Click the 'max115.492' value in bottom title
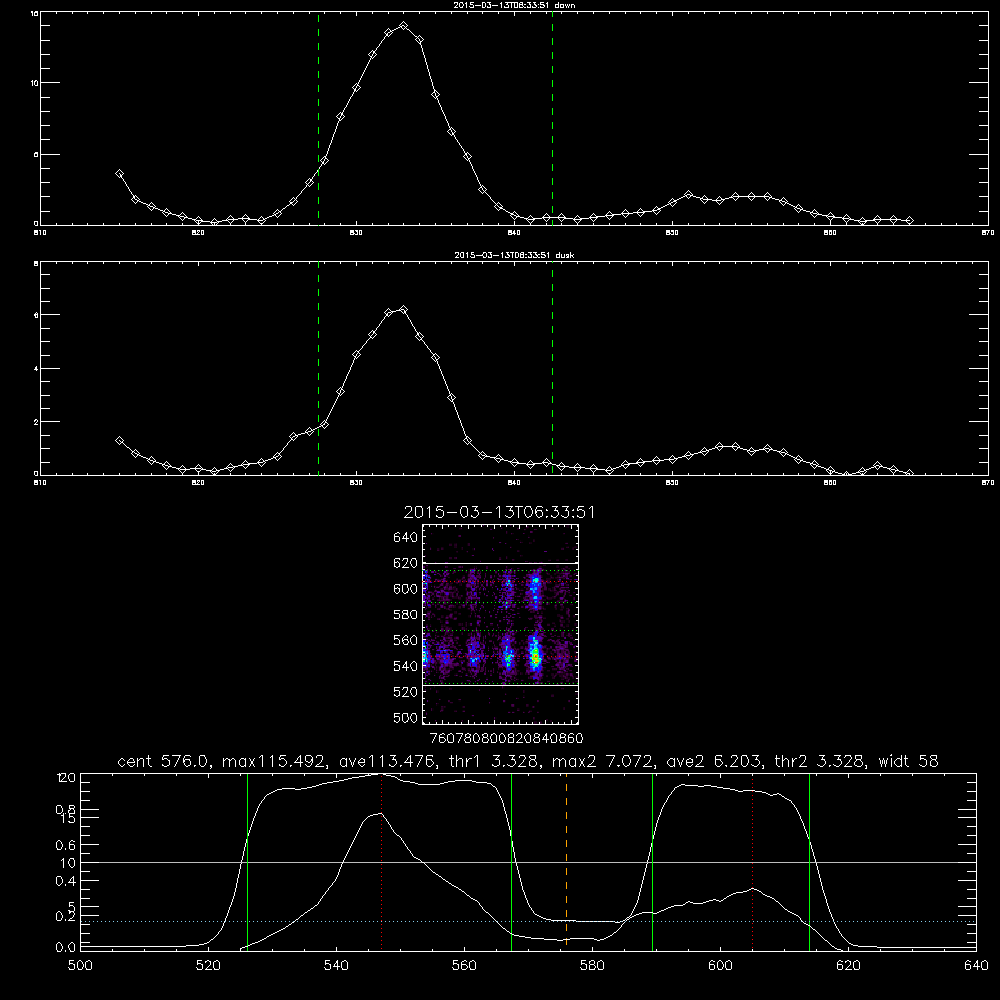Image resolution: width=1000 pixels, height=1000 pixels. click(x=277, y=761)
